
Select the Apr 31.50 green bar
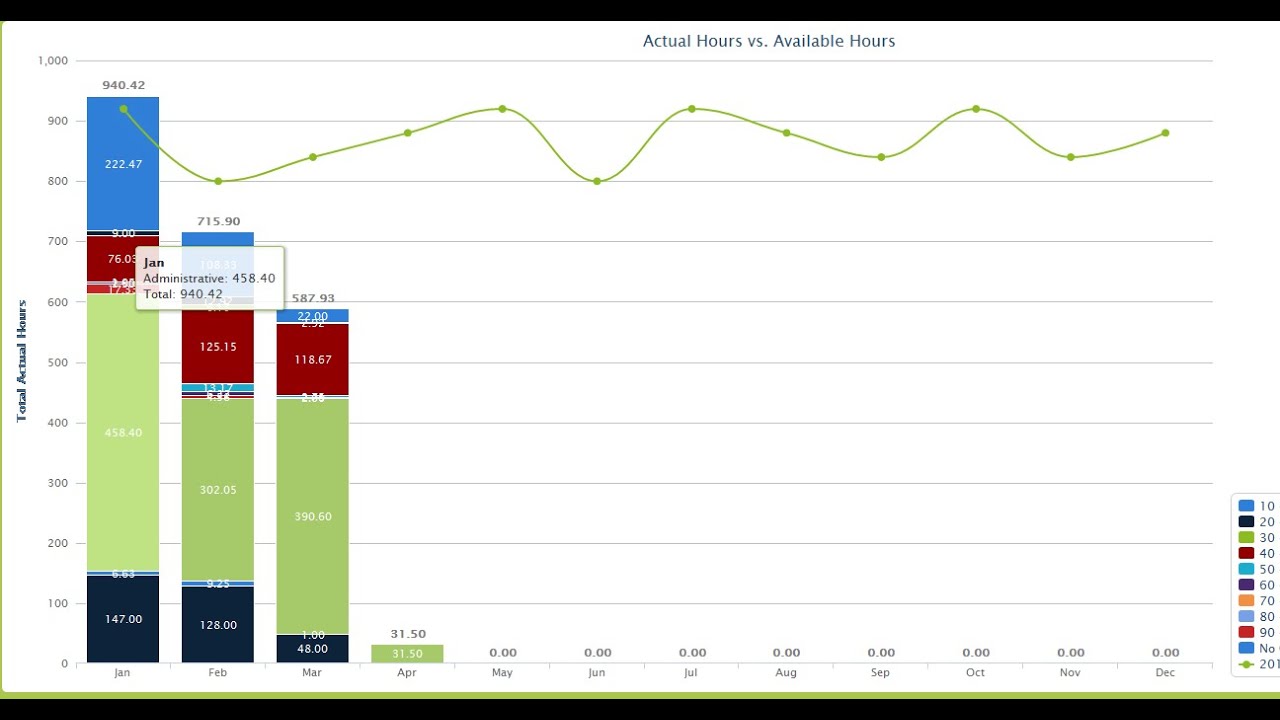pyautogui.click(x=407, y=654)
